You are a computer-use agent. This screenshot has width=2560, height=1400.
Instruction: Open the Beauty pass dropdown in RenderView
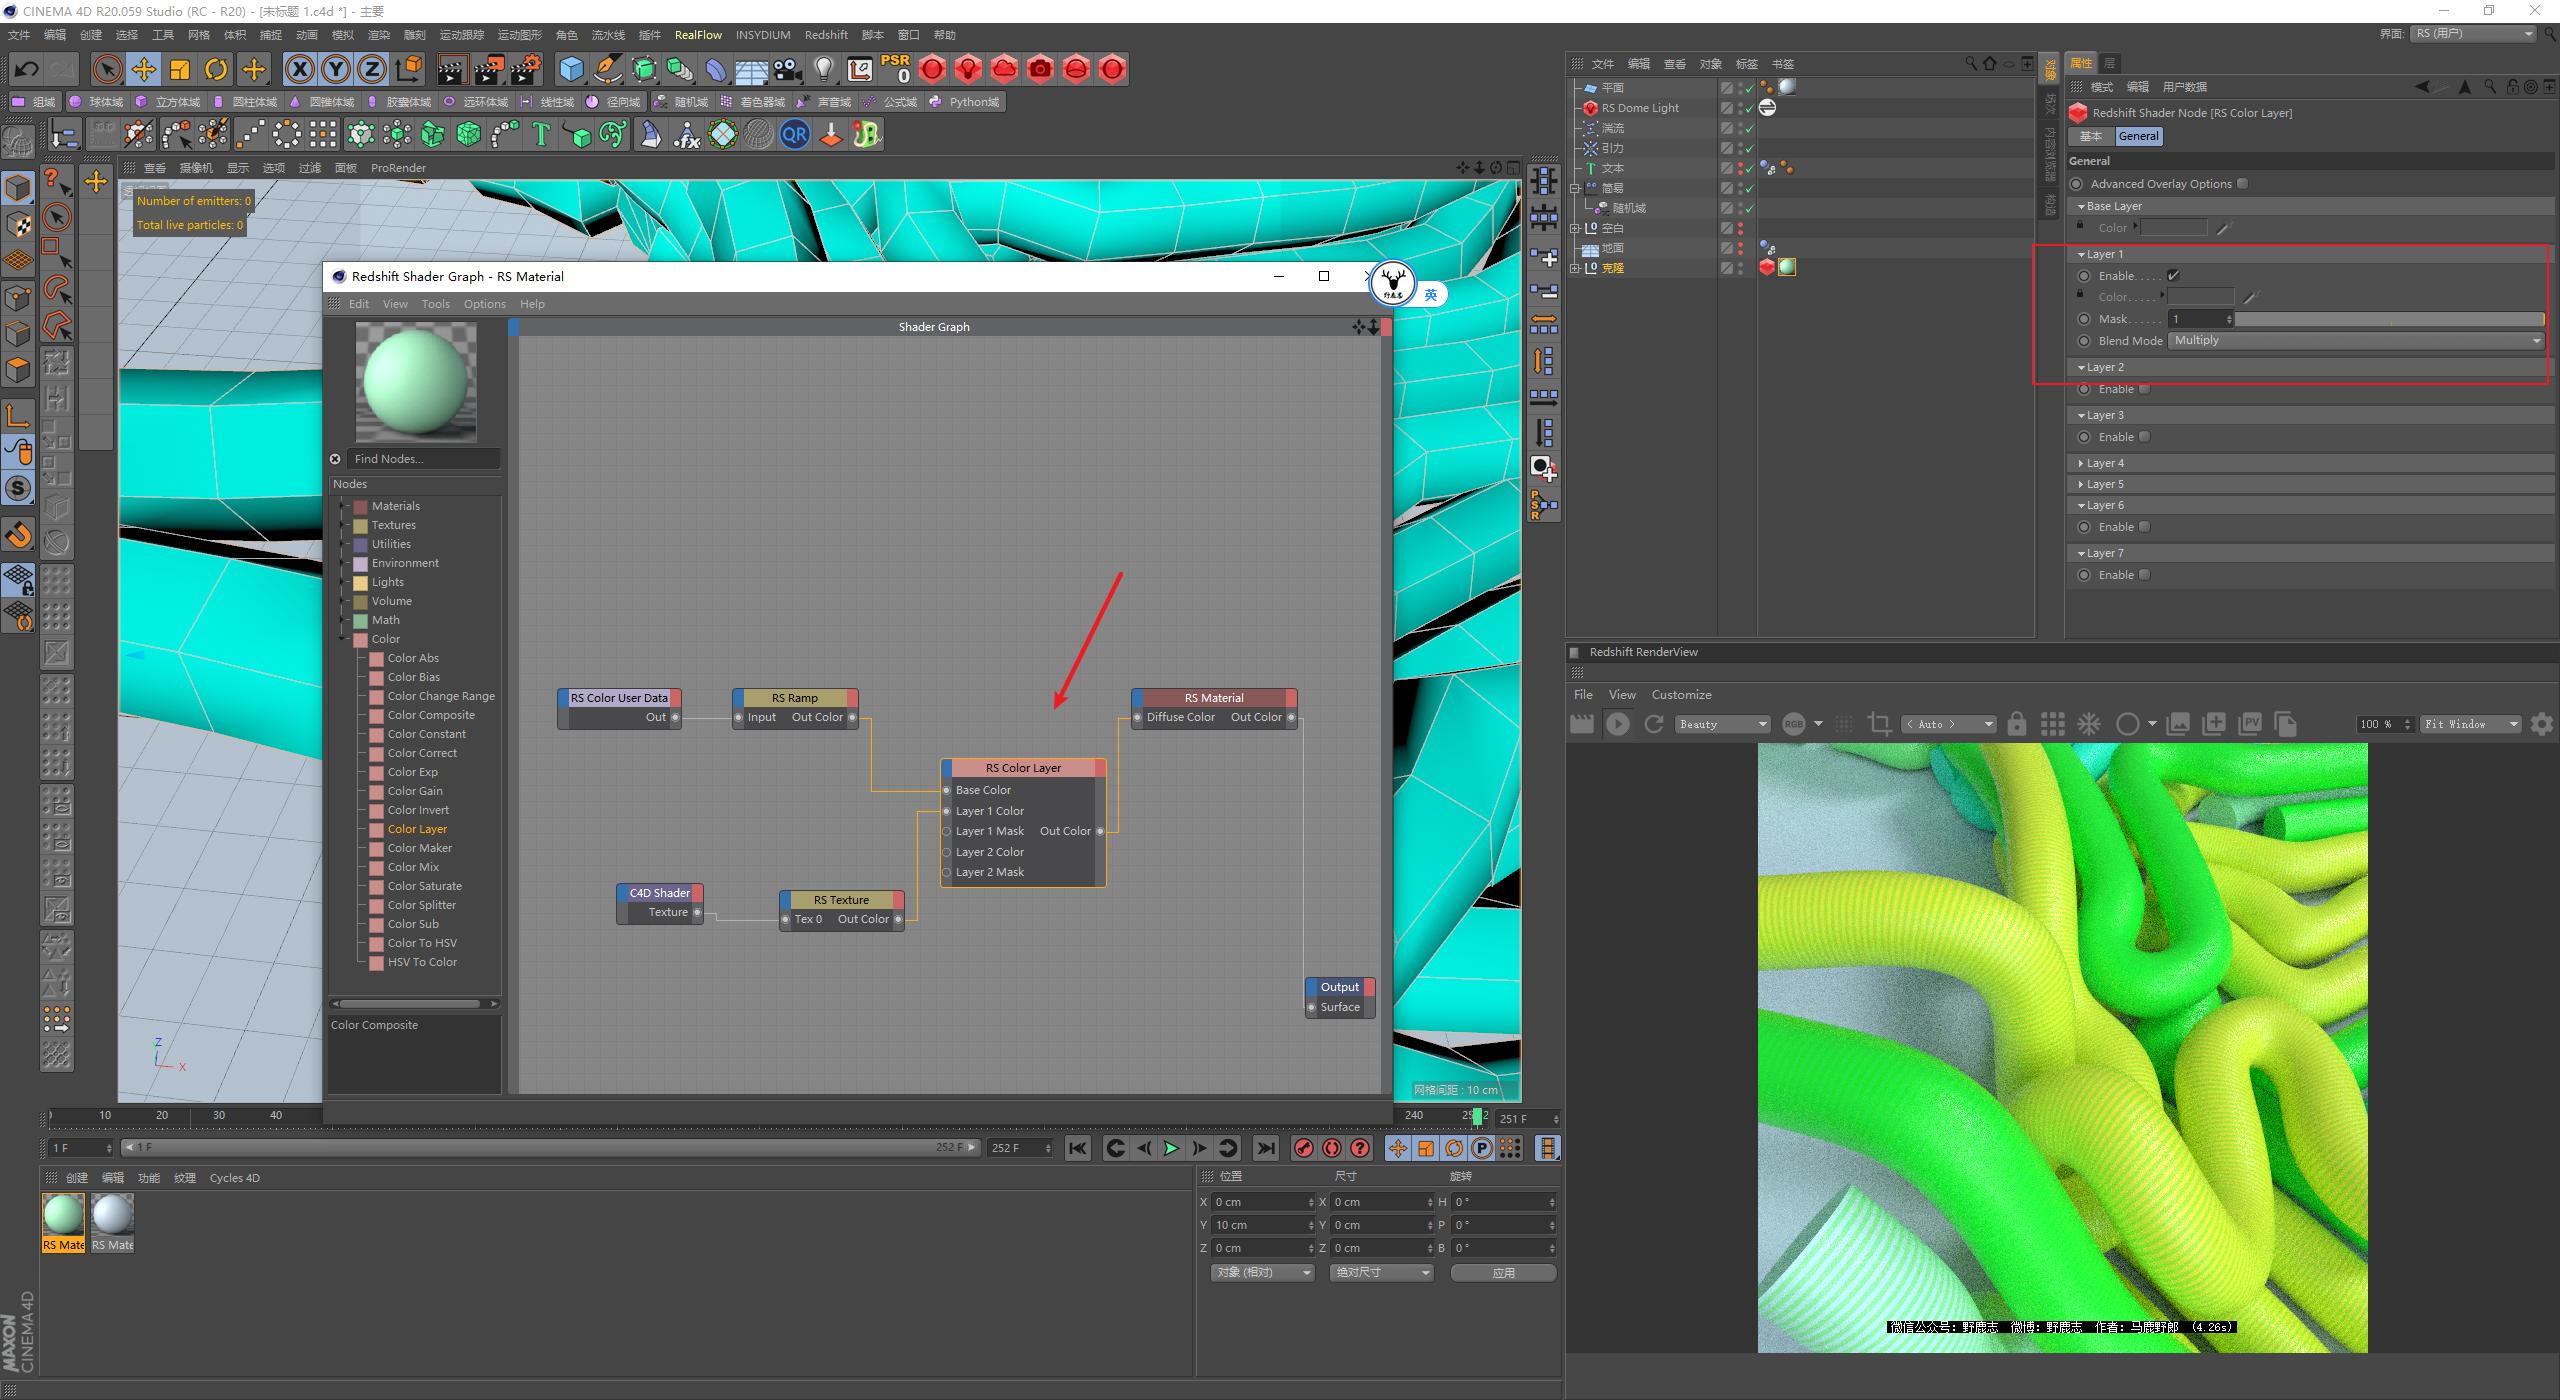(x=1722, y=723)
